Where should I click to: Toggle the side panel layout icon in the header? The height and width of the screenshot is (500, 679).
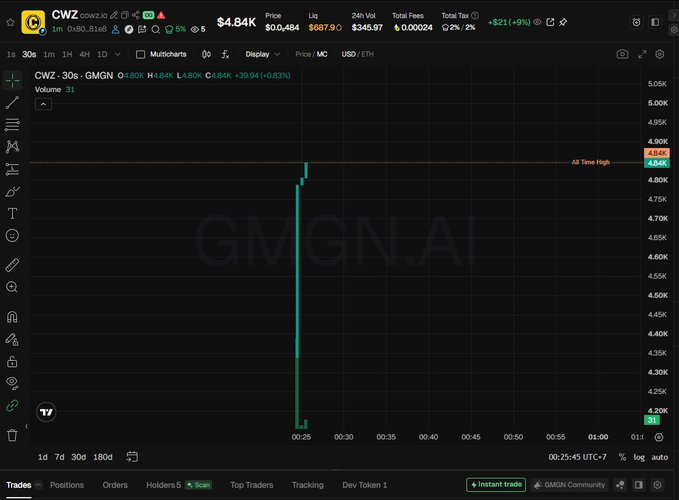pos(655,22)
